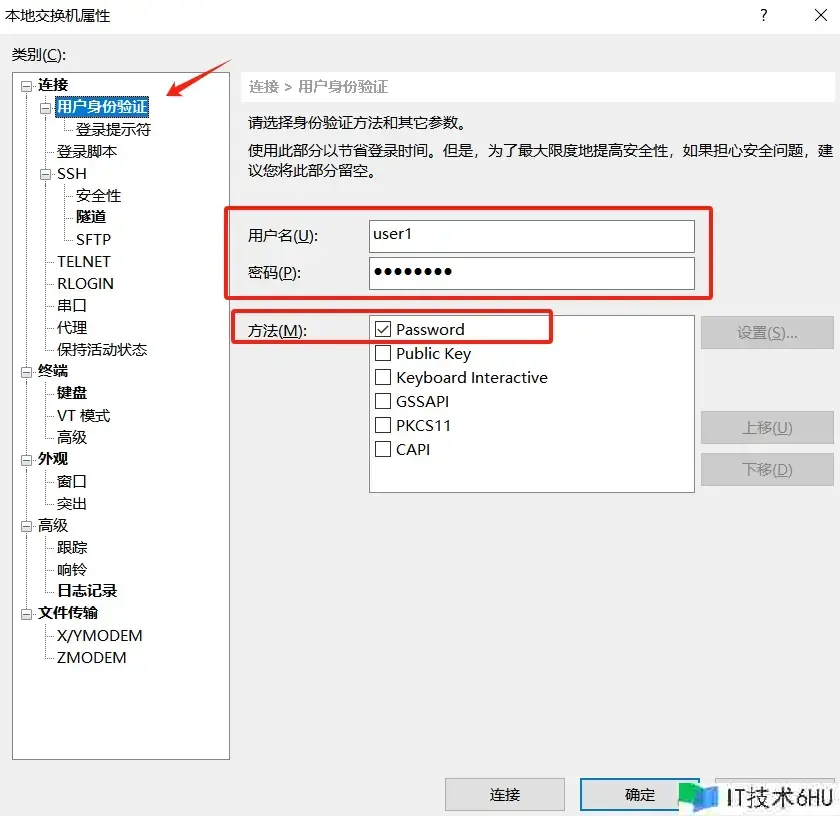Select 隧道 under SSH
This screenshot has width=840, height=816.
tap(91, 217)
